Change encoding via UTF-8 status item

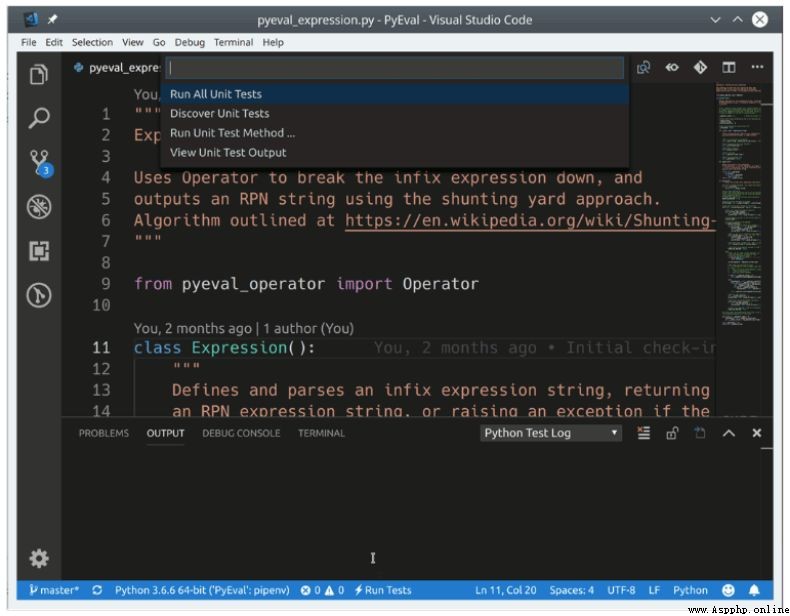(x=621, y=590)
